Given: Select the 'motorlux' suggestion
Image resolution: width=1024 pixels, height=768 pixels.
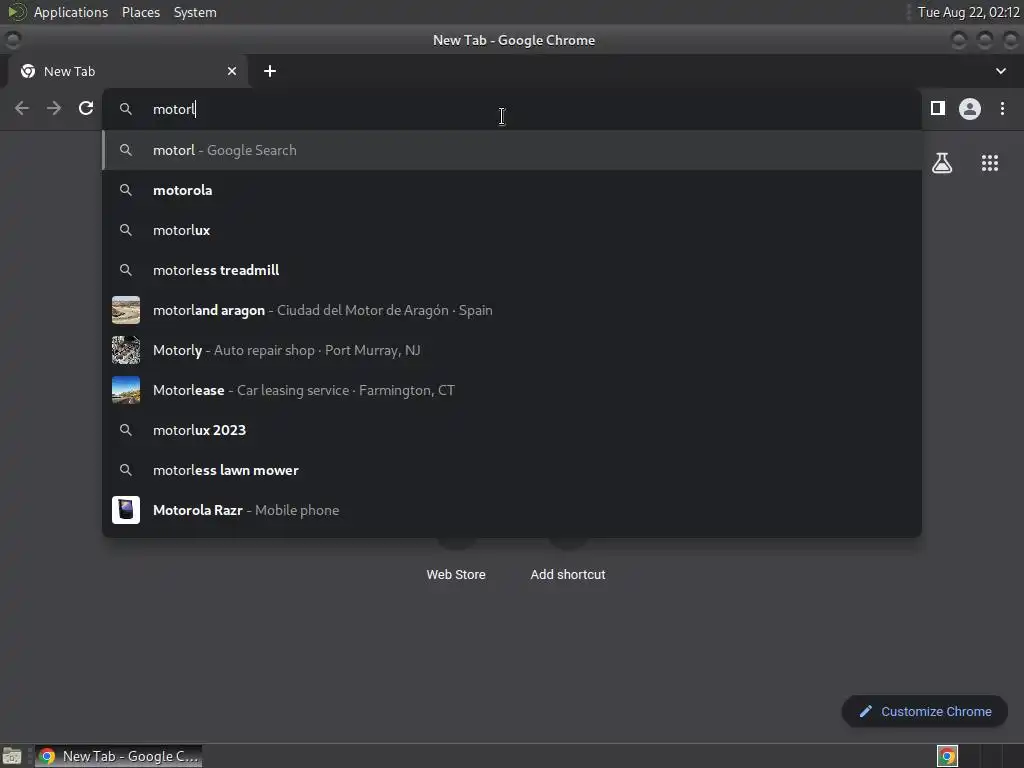Looking at the screenshot, I should 512,230.
